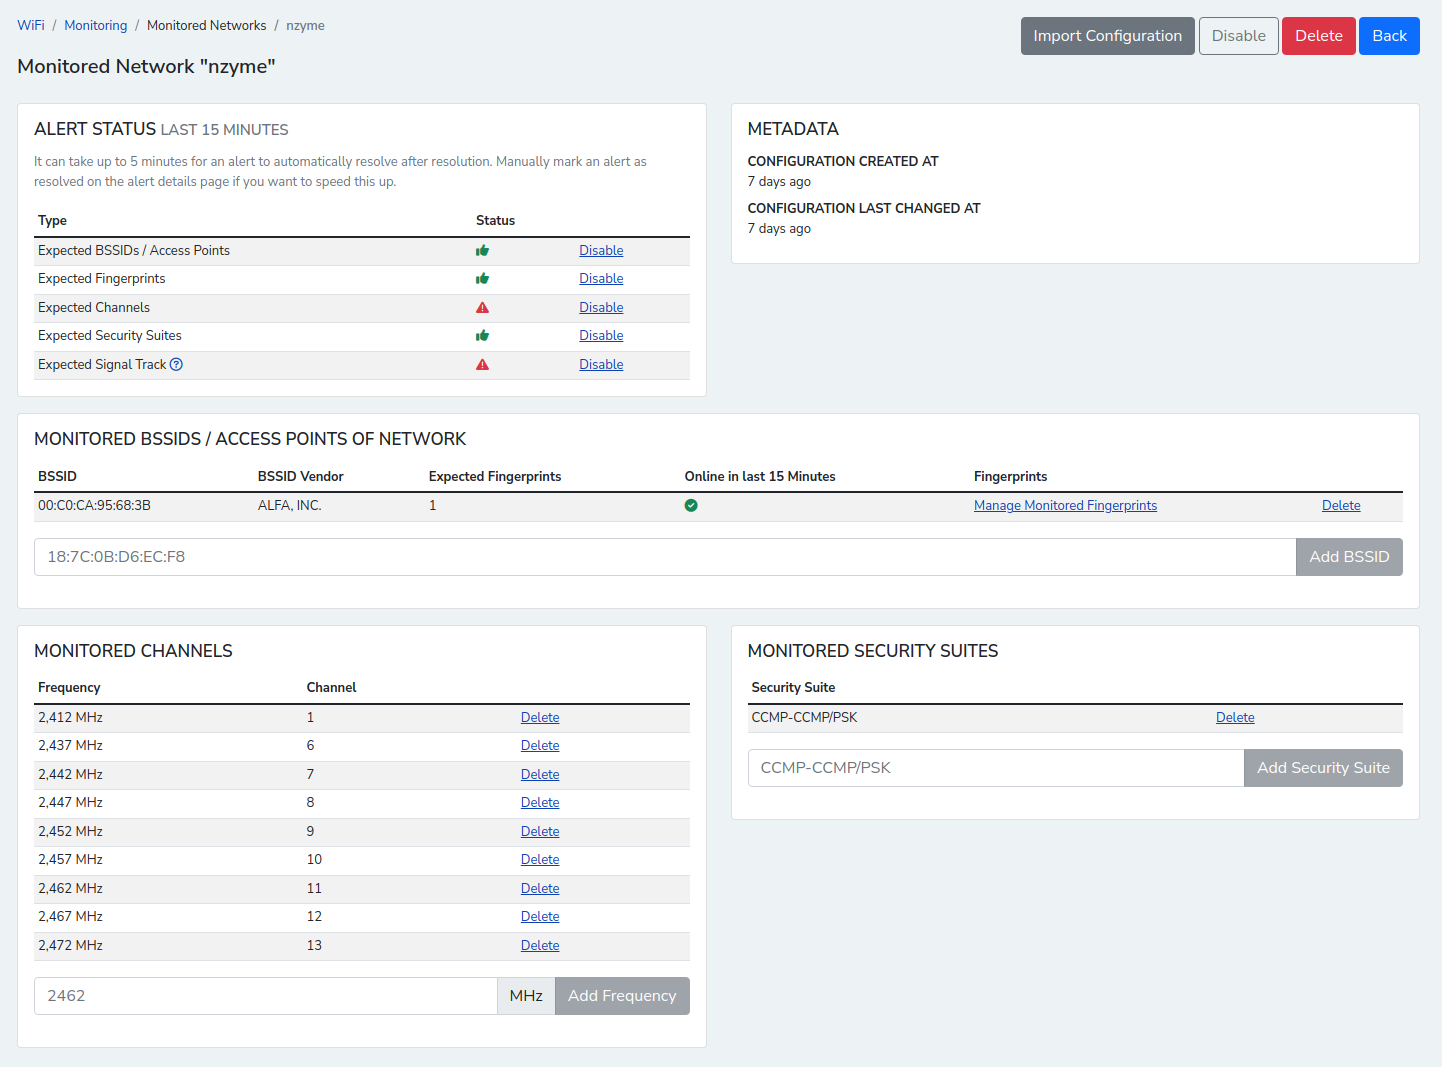Disable Expected BSSIDs / Access Points alert

point(601,251)
